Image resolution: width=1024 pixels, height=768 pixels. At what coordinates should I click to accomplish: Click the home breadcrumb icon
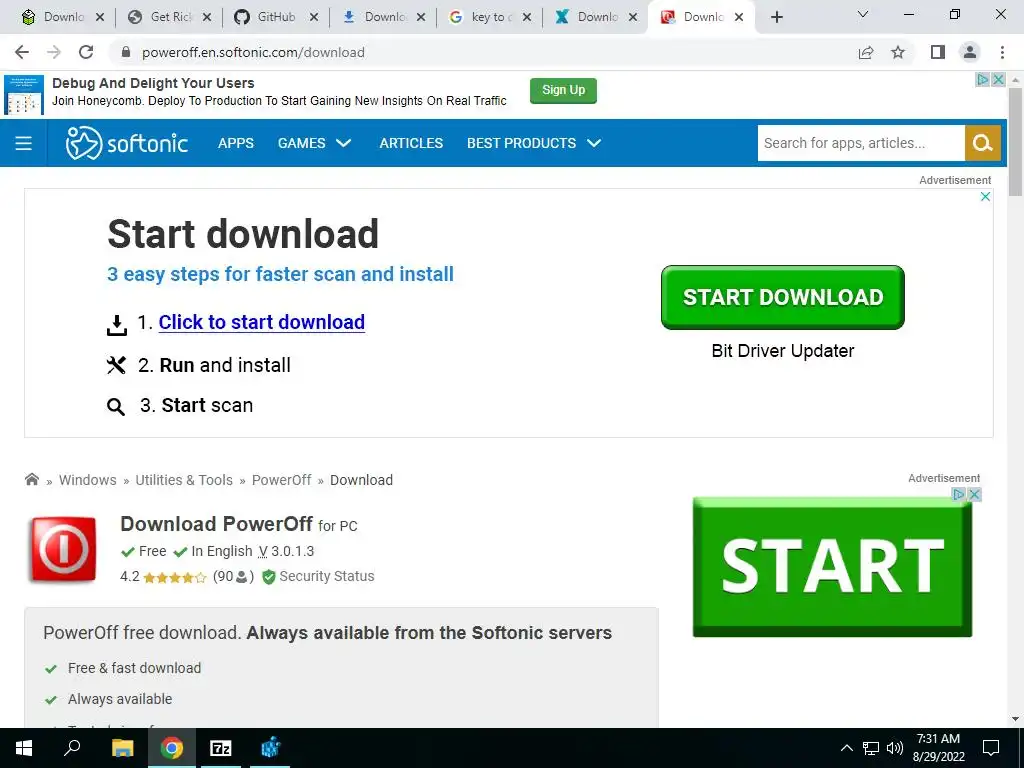click(31, 479)
